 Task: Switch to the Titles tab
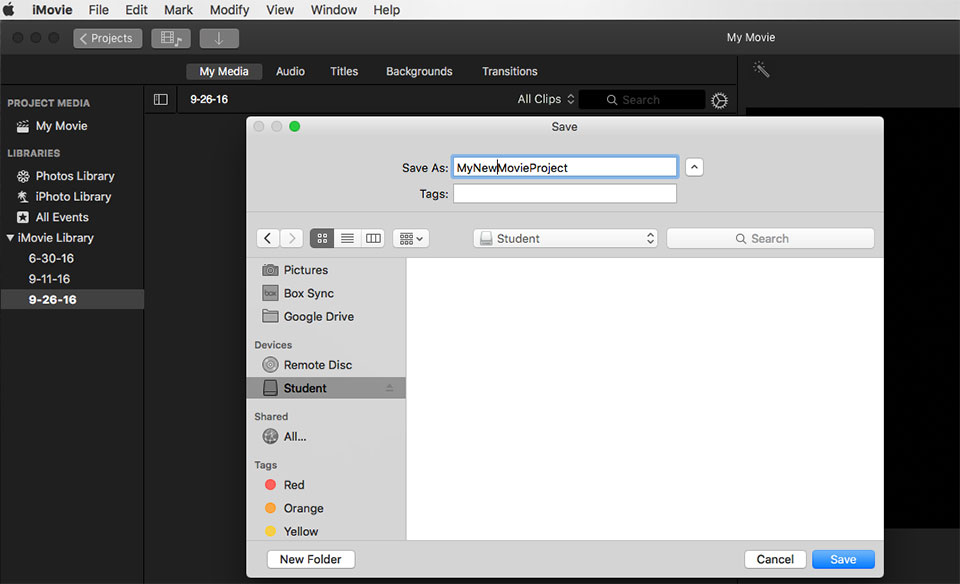[x=344, y=72]
